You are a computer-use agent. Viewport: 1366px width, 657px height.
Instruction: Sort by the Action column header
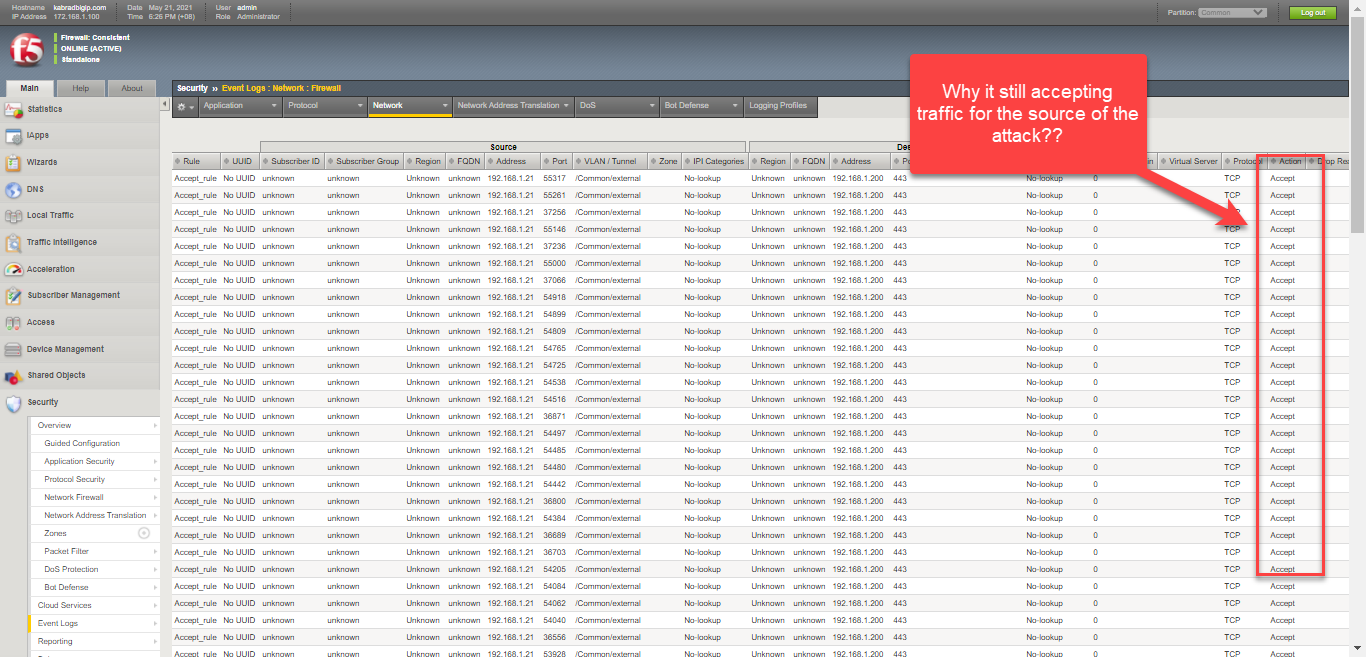pos(1289,162)
